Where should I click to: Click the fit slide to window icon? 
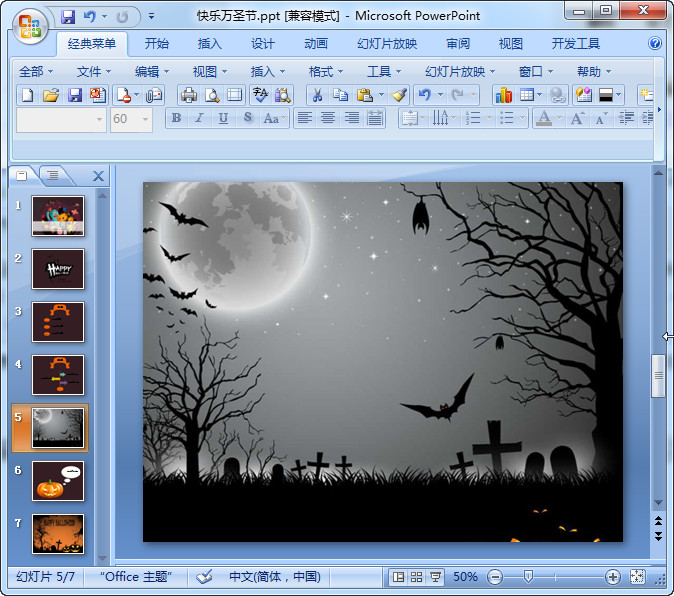pyautogui.click(x=639, y=577)
